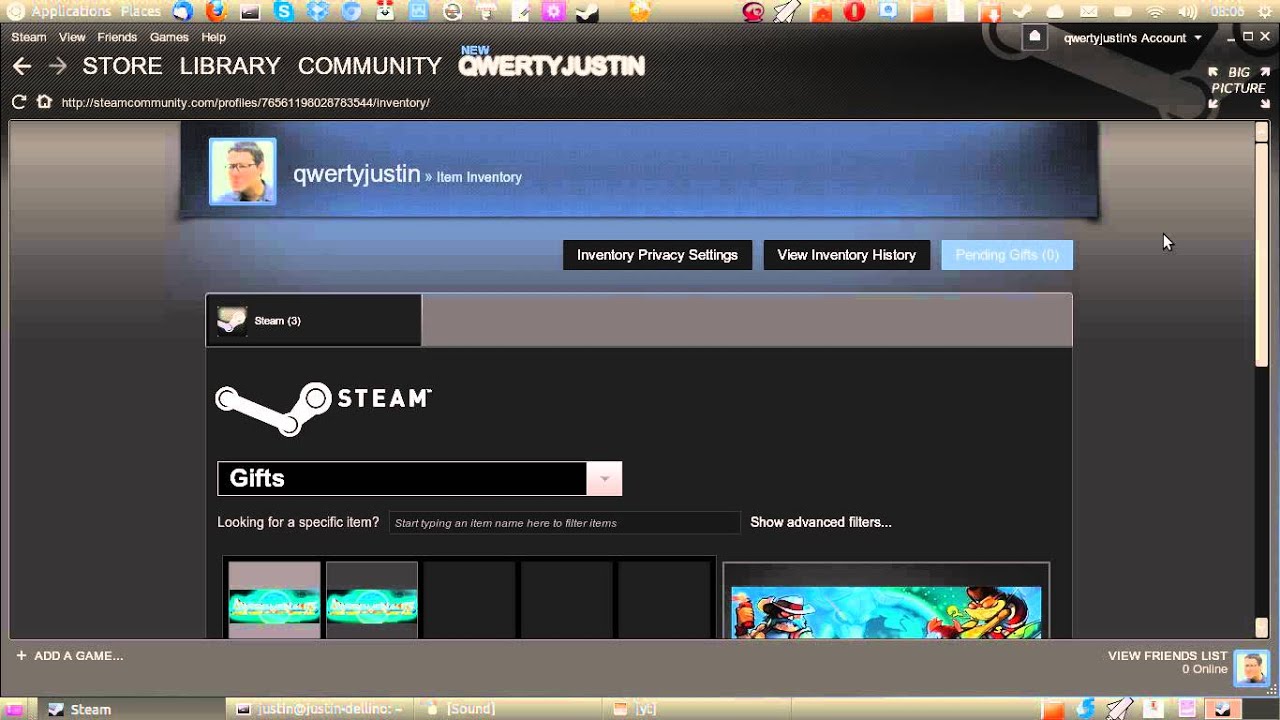Select the Steam (3) inventory tab
The image size is (1280, 720).
point(314,320)
